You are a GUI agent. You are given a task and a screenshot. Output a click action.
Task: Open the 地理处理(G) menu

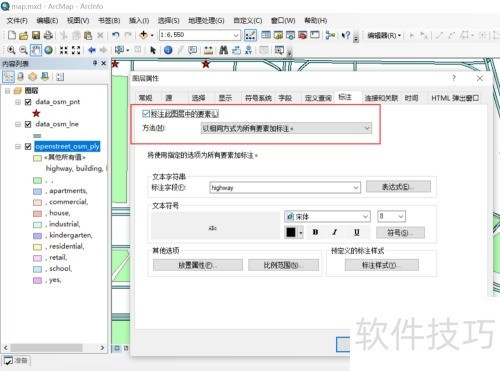point(206,20)
